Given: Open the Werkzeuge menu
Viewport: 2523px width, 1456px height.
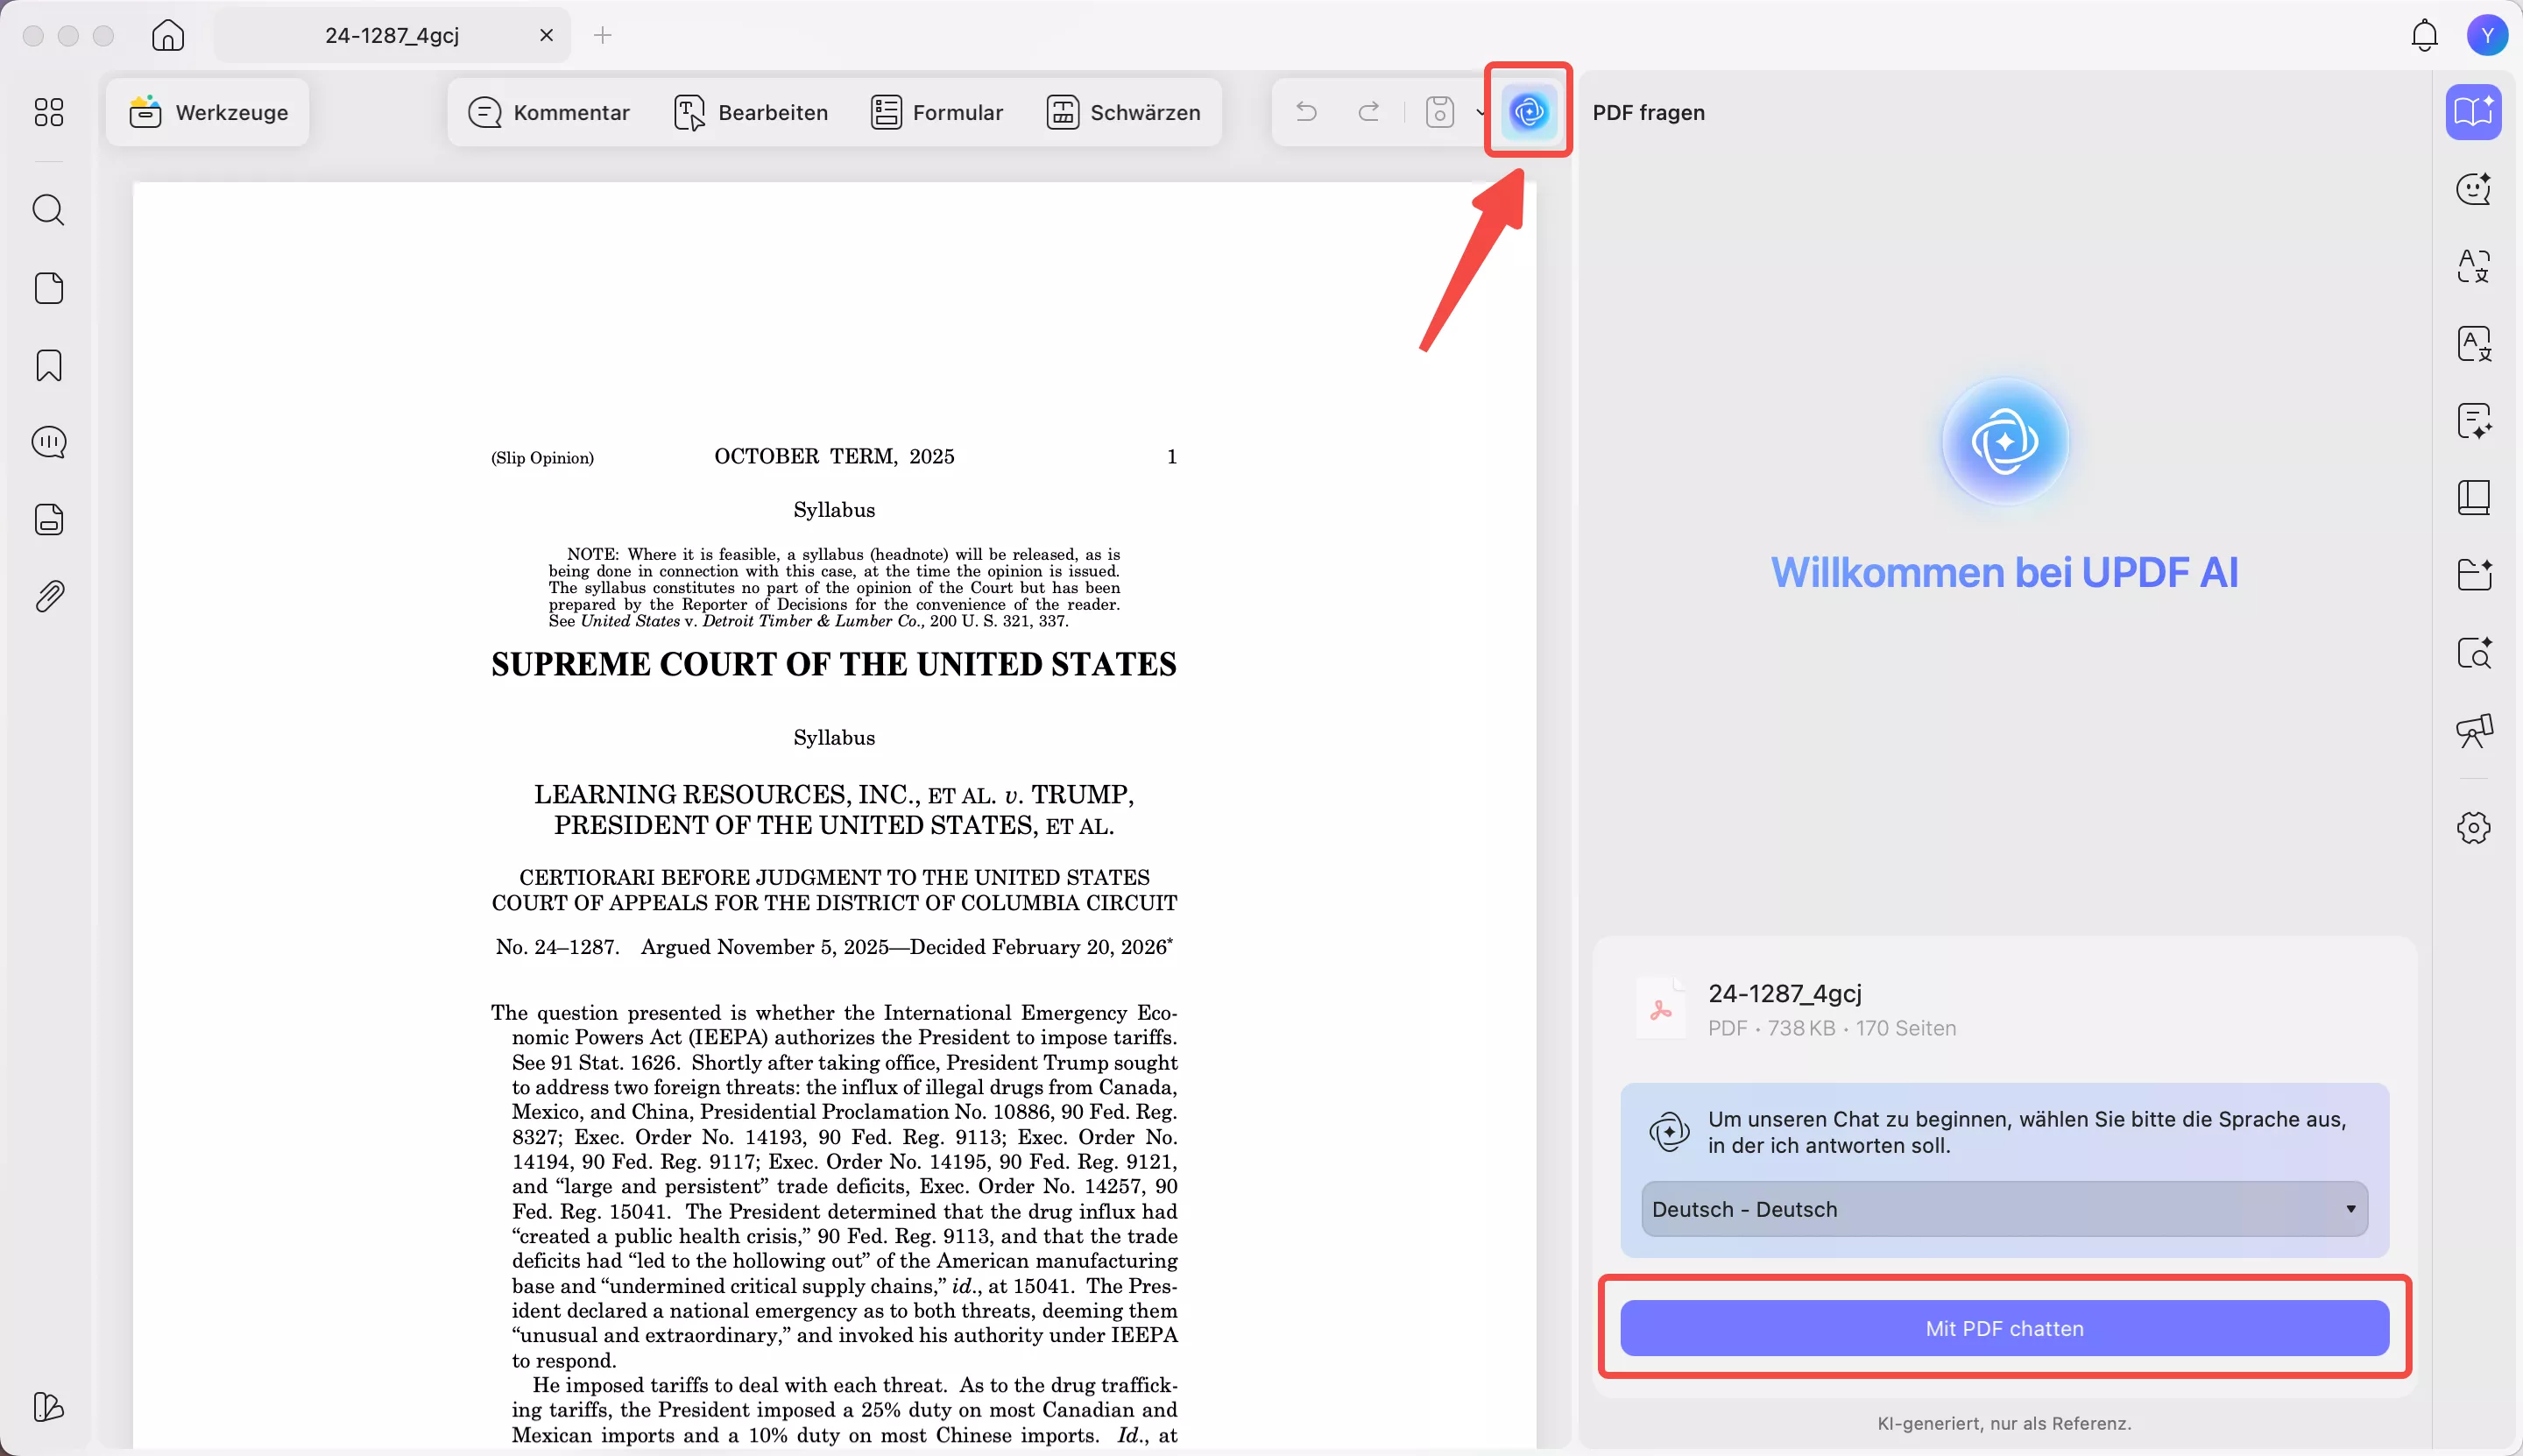Looking at the screenshot, I should coord(208,112).
